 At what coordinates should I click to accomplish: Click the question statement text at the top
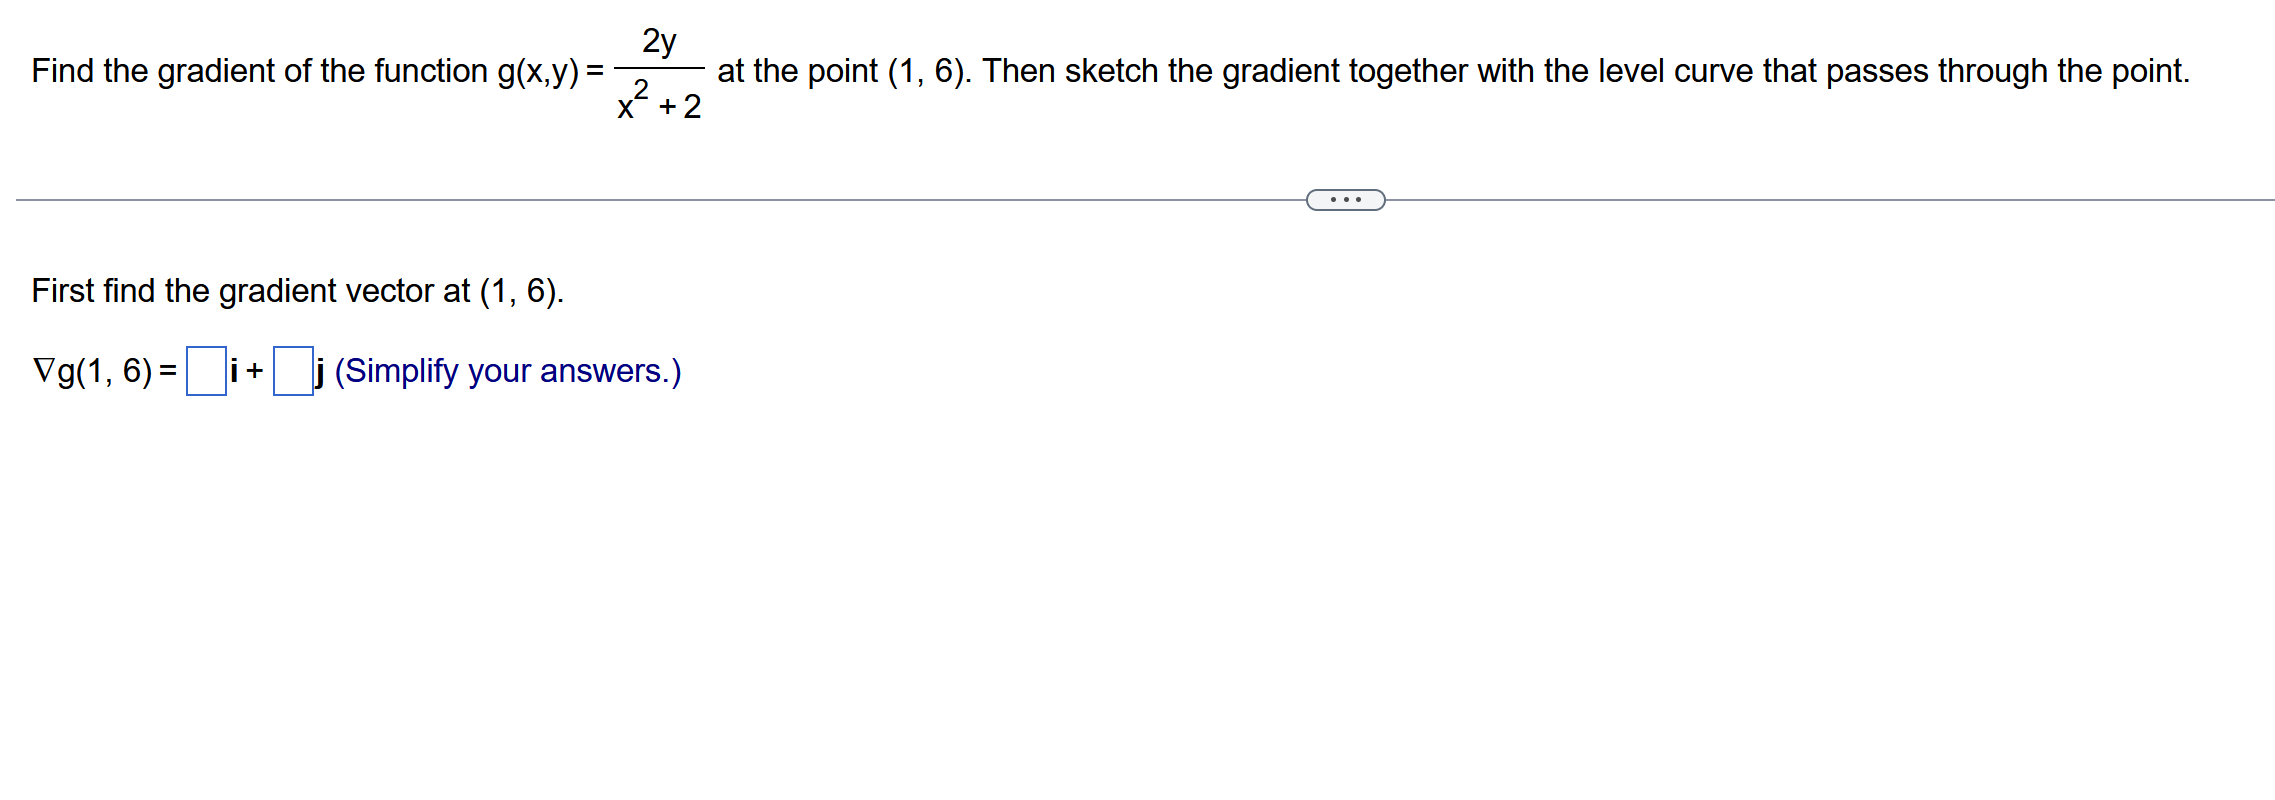point(1100,70)
